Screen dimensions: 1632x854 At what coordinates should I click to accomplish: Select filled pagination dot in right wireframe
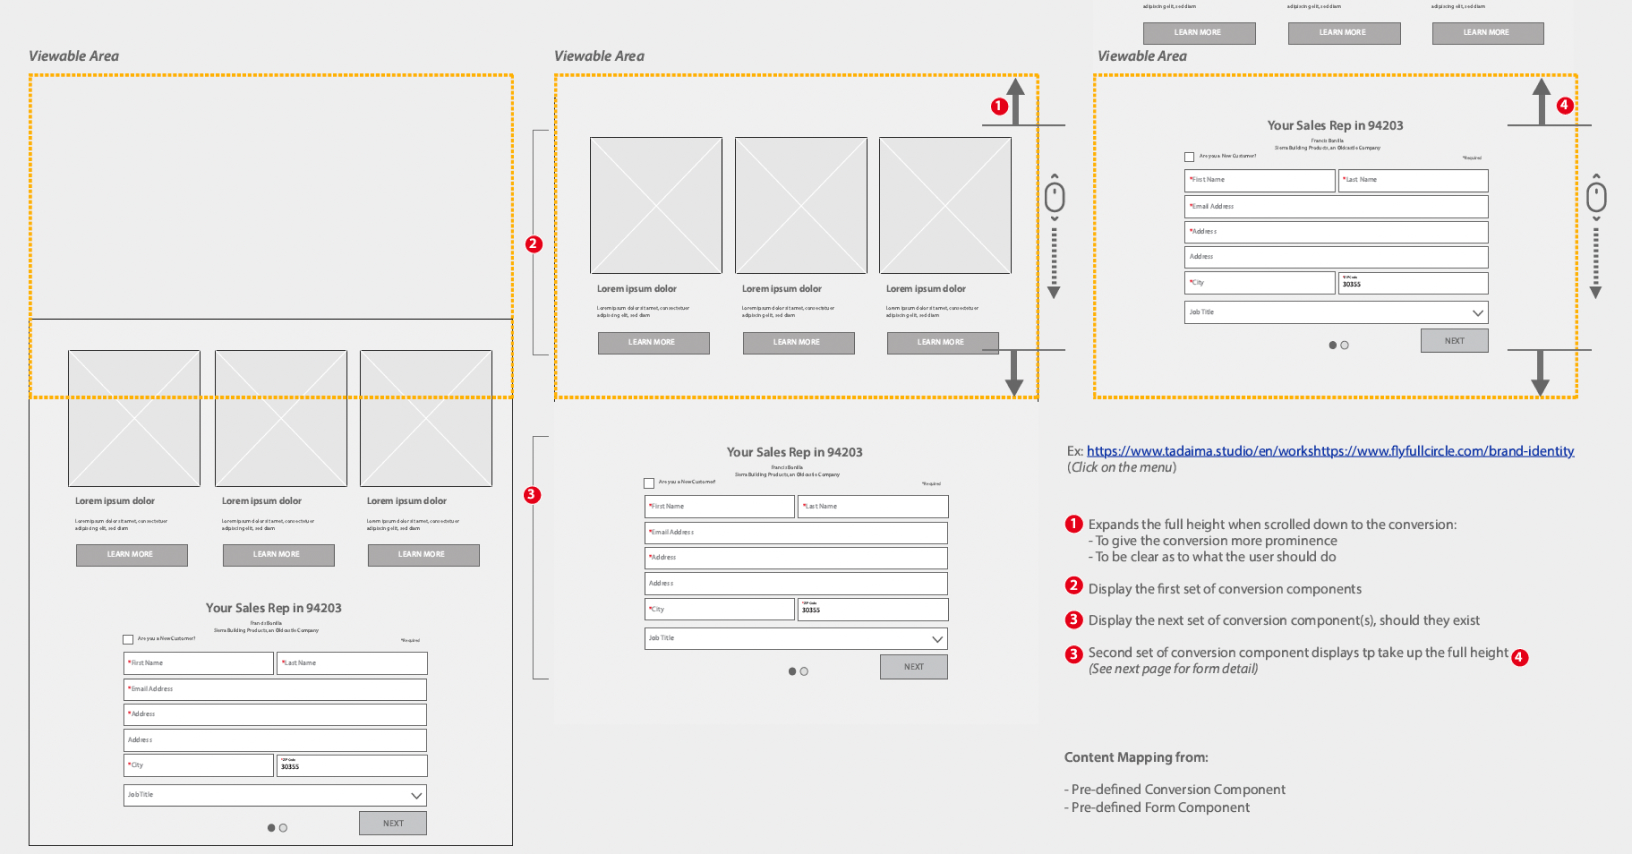tap(1332, 345)
